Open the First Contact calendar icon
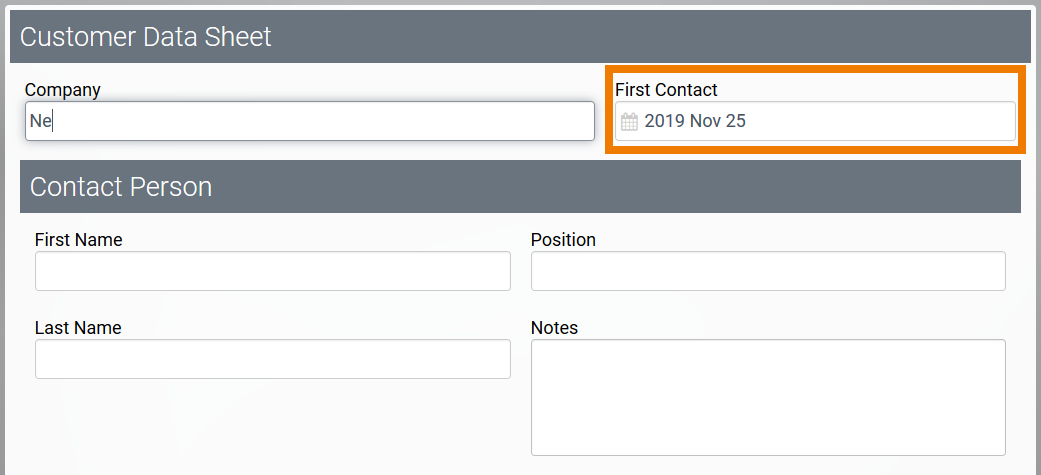 (x=629, y=122)
